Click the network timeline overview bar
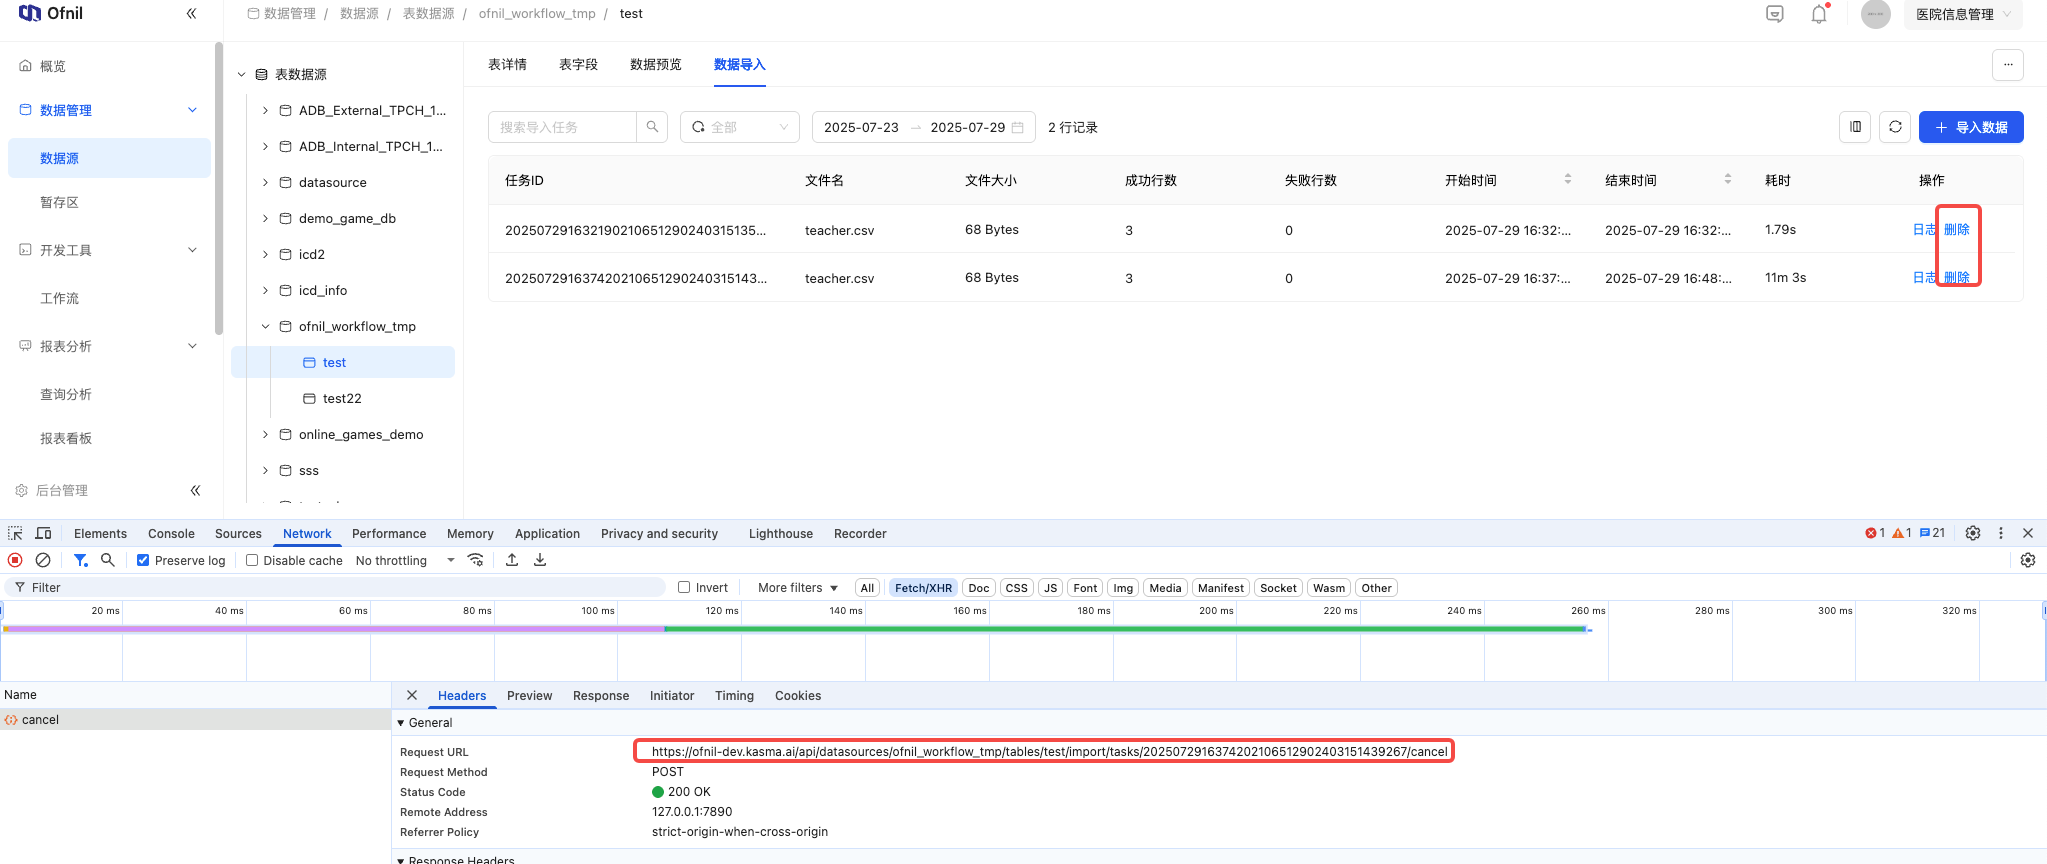The image size is (2047, 864). 796,629
